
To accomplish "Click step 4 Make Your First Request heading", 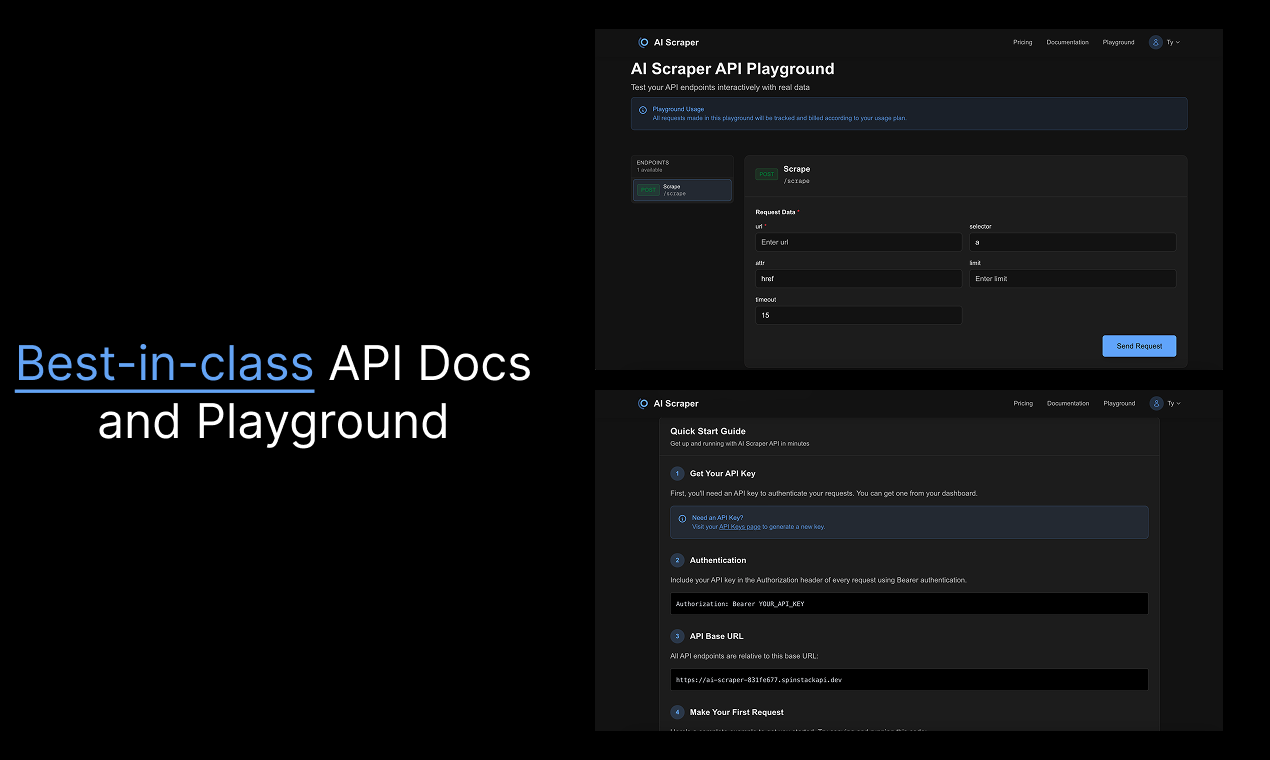I will (x=736, y=712).
